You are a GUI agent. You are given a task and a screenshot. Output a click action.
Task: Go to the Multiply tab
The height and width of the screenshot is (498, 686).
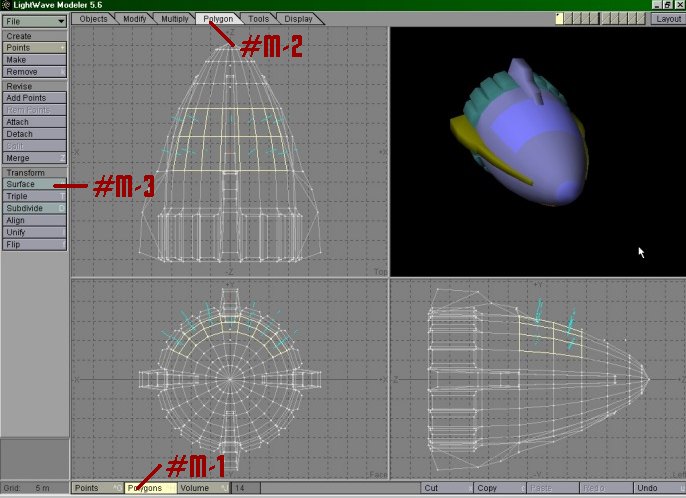tap(175, 18)
